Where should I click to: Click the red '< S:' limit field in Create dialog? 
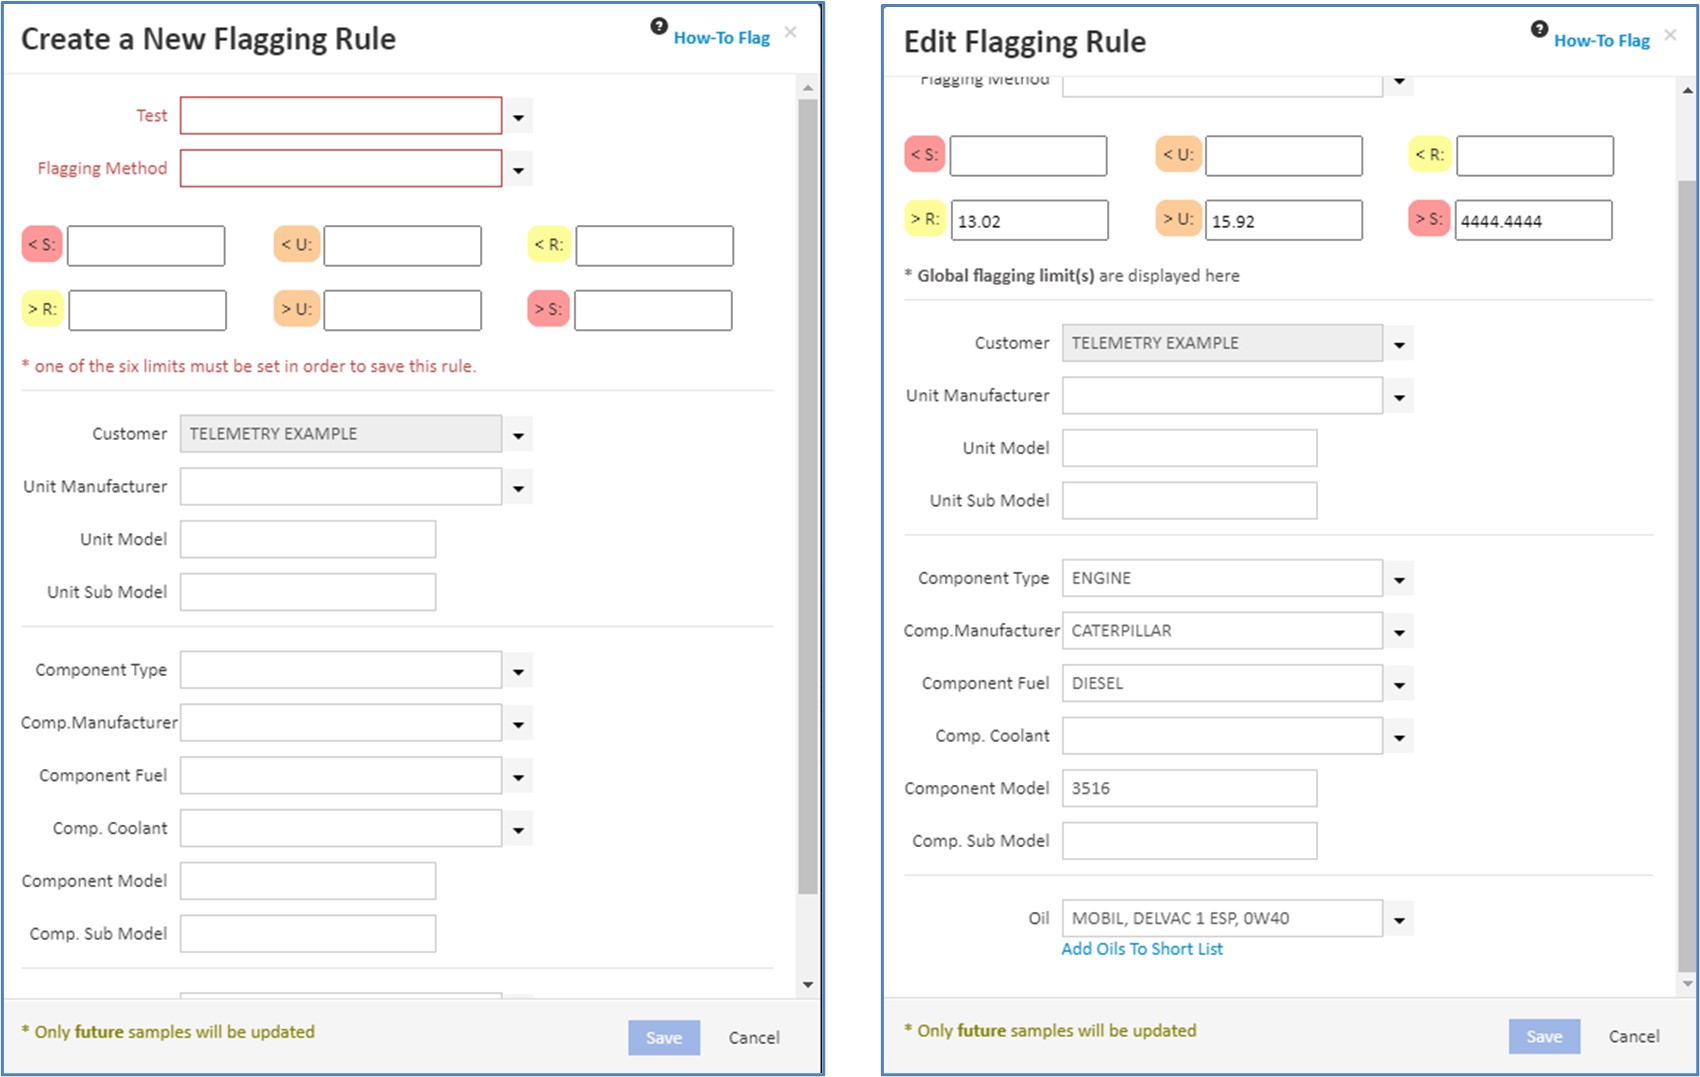tap(146, 246)
